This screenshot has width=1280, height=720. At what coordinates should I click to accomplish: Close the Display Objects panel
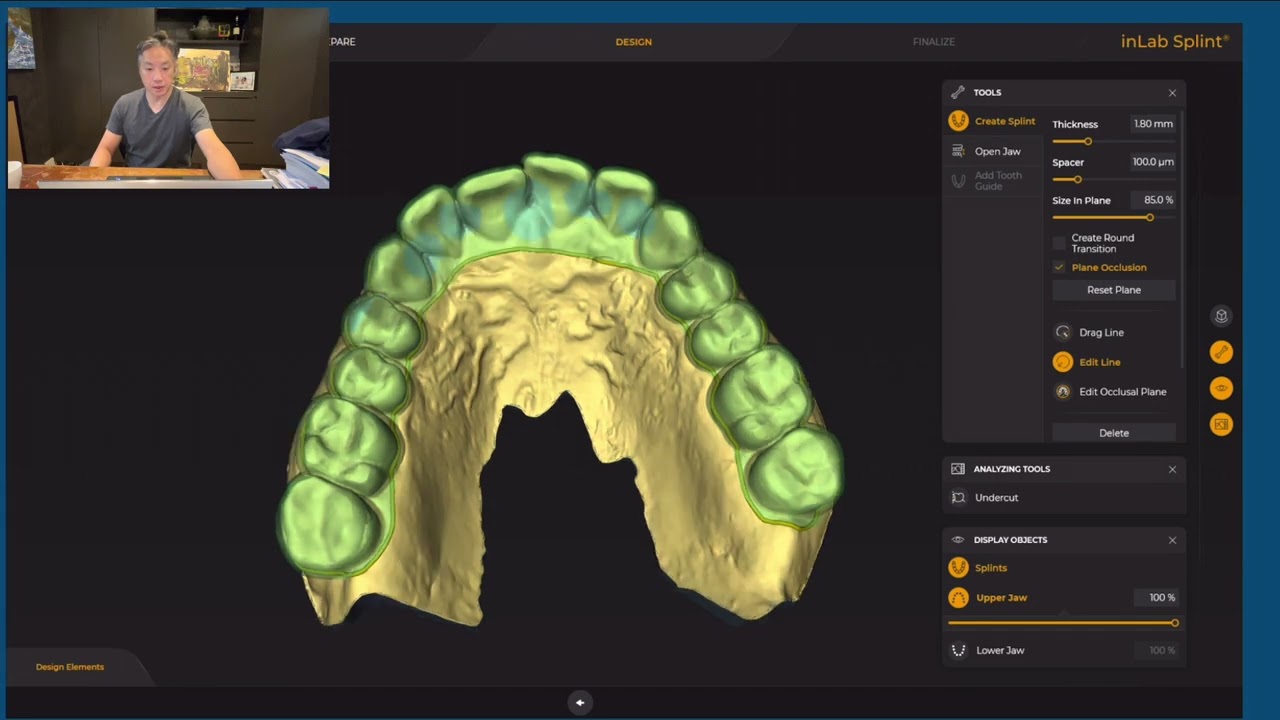coord(1173,540)
